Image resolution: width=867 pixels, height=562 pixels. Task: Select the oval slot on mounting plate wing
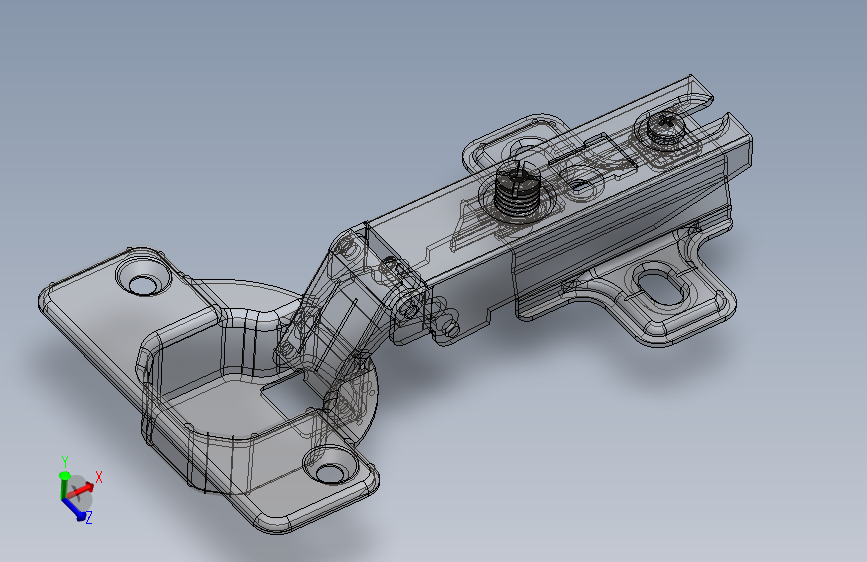pyautogui.click(x=663, y=287)
